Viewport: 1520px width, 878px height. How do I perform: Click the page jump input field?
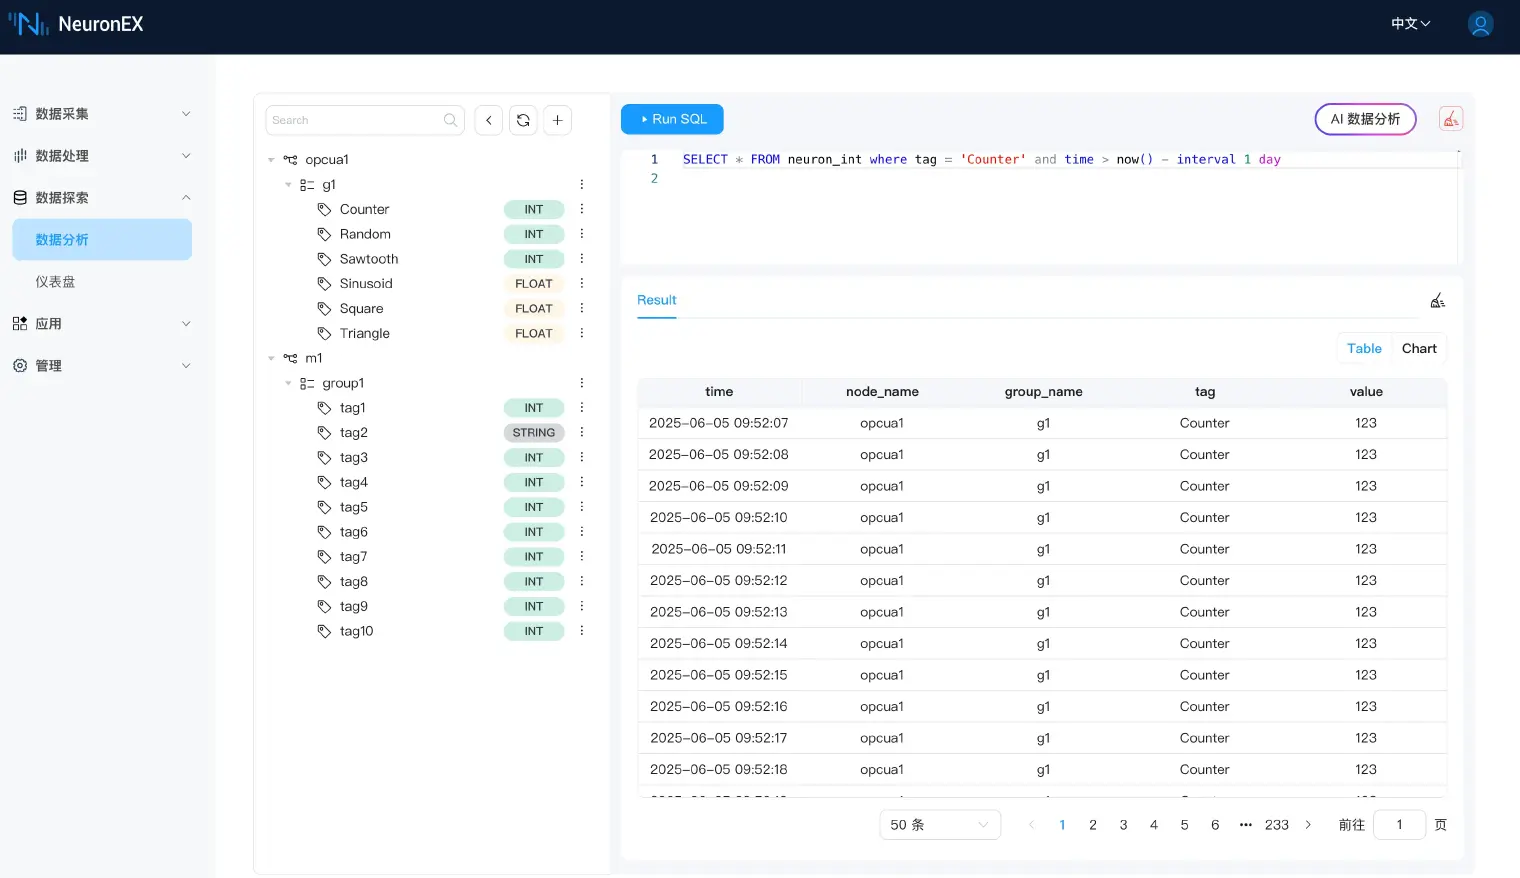coord(1398,825)
